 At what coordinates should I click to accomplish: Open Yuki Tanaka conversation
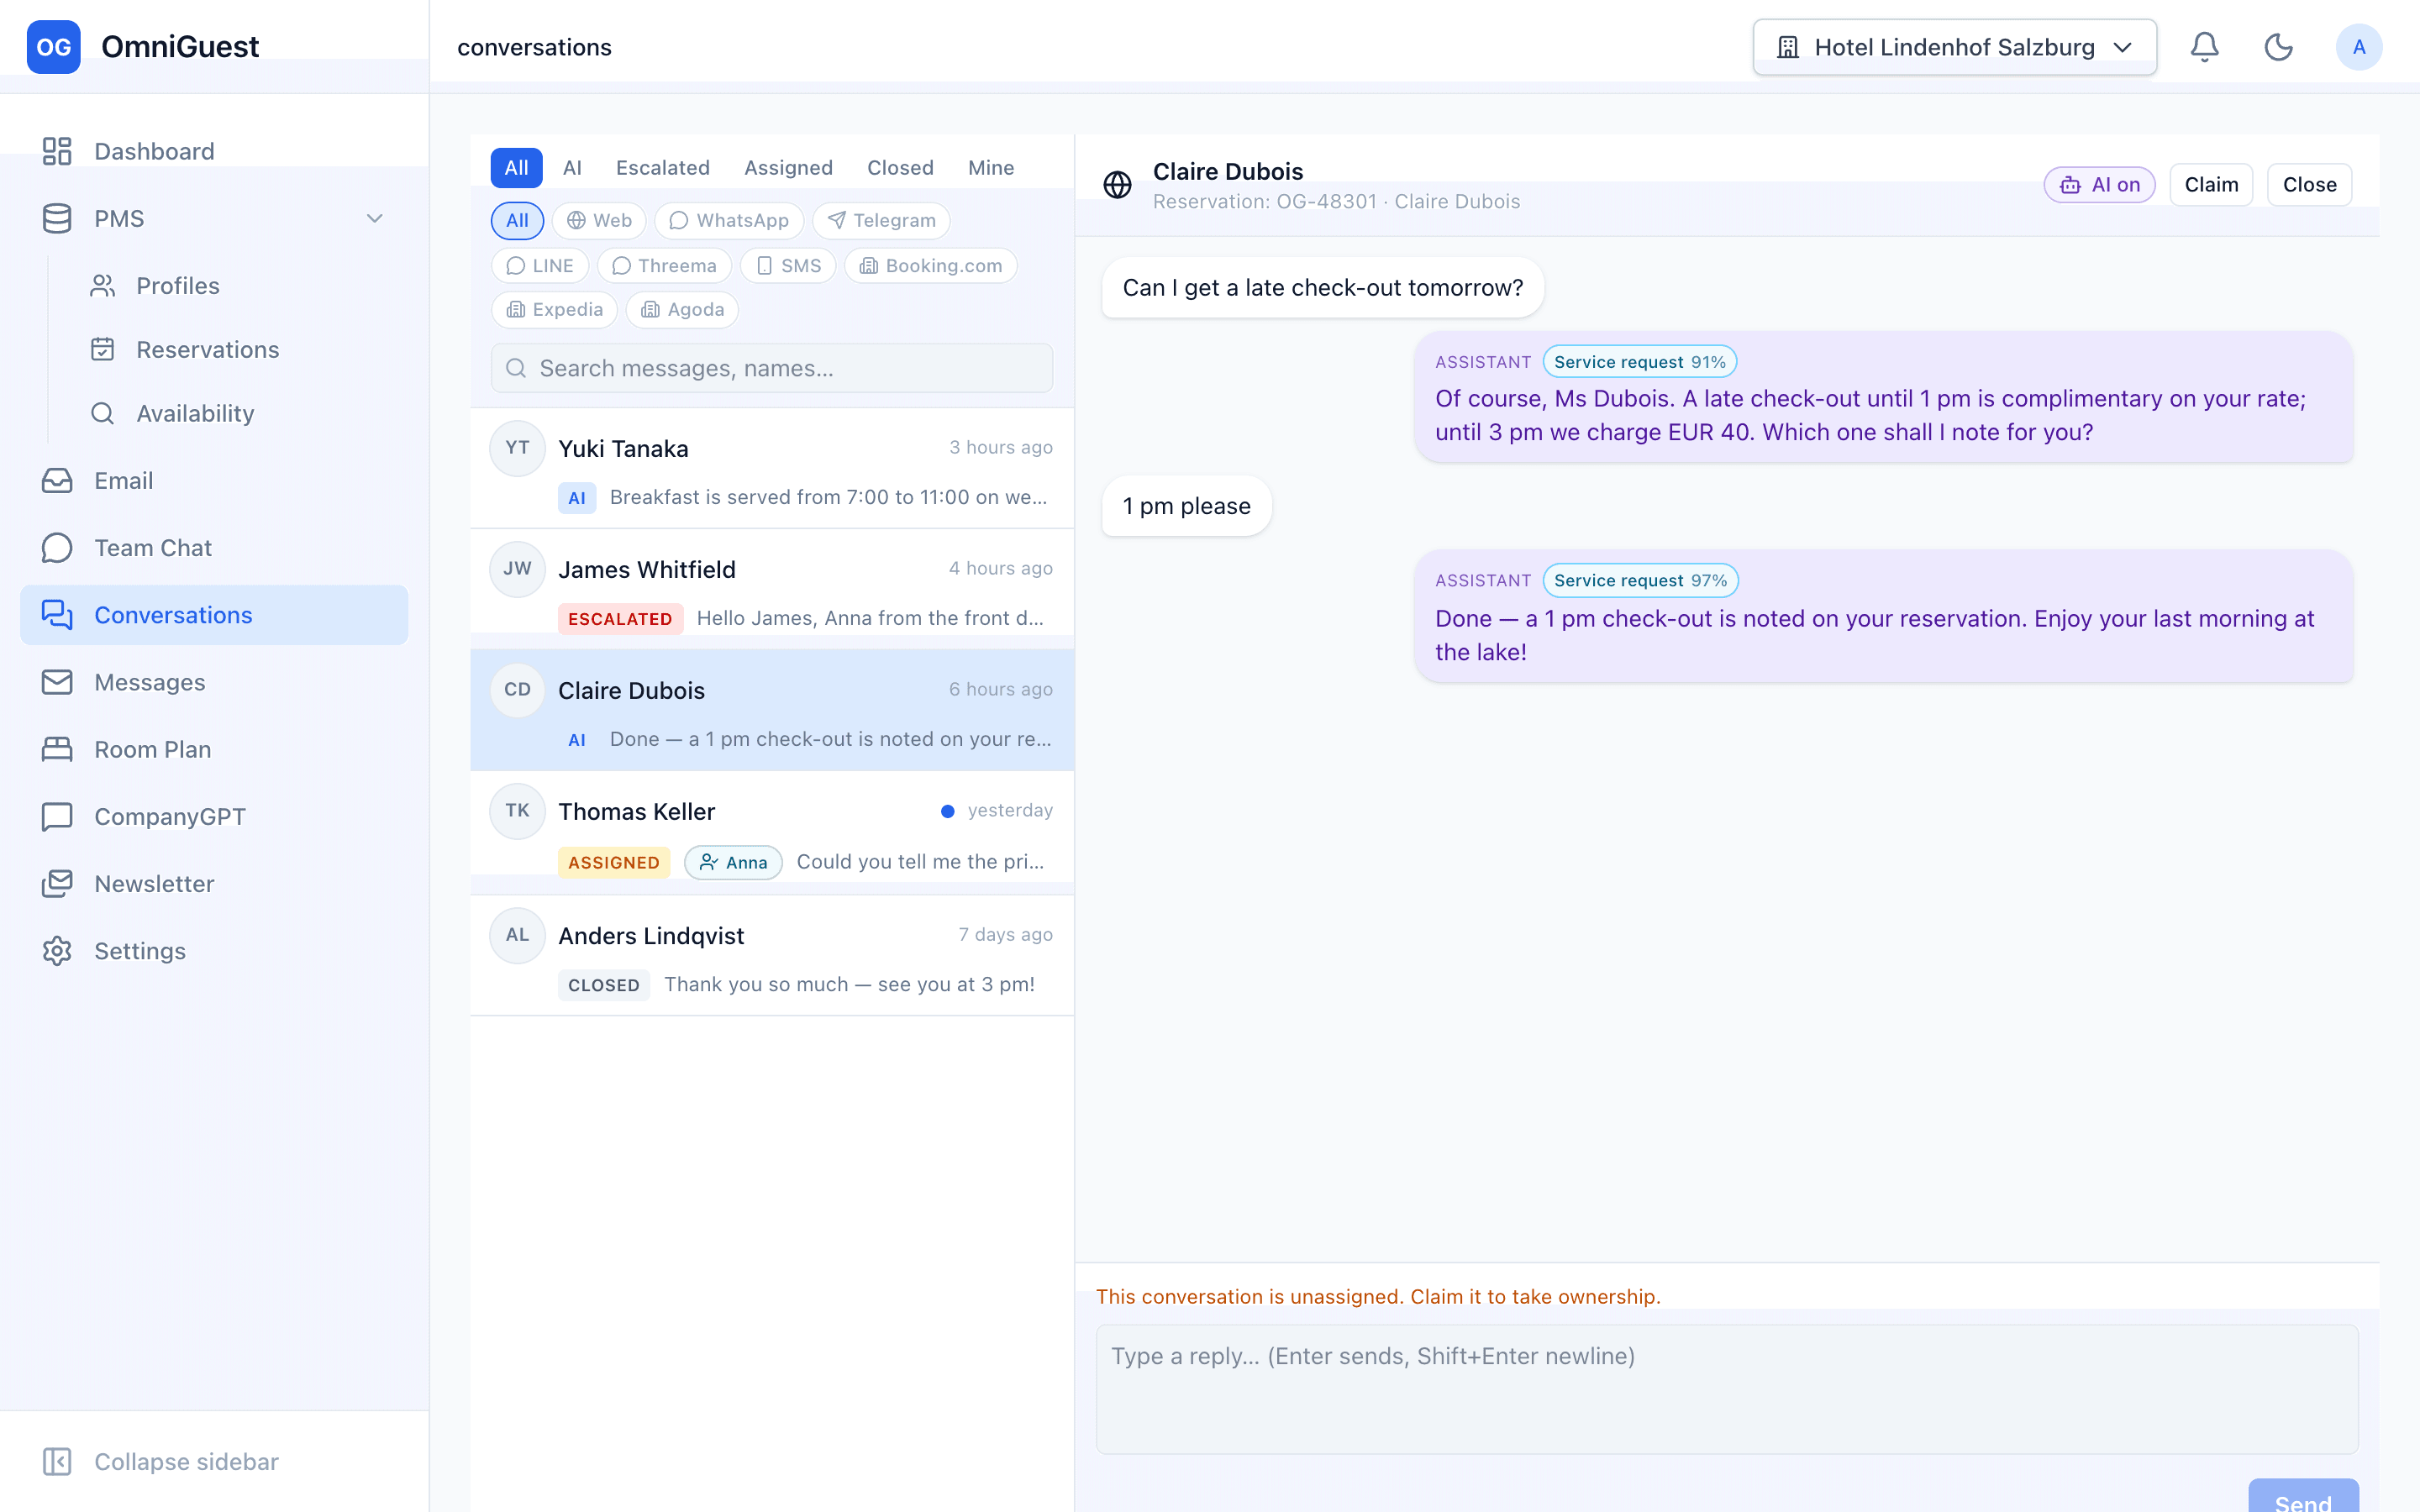(771, 469)
